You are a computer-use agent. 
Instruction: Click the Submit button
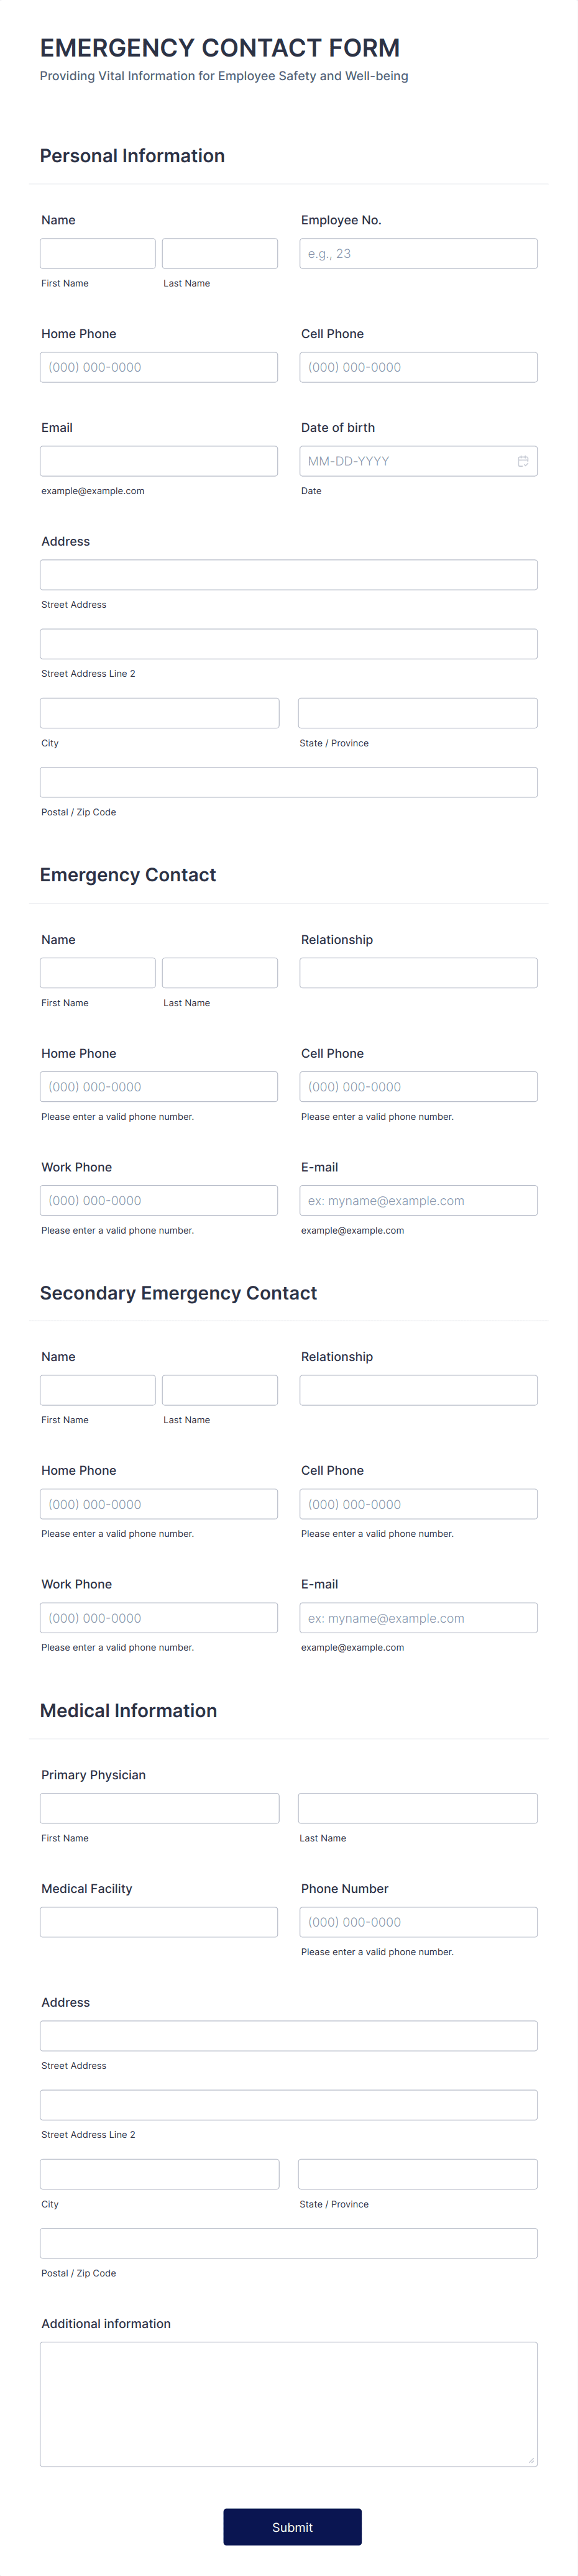pos(292,2526)
